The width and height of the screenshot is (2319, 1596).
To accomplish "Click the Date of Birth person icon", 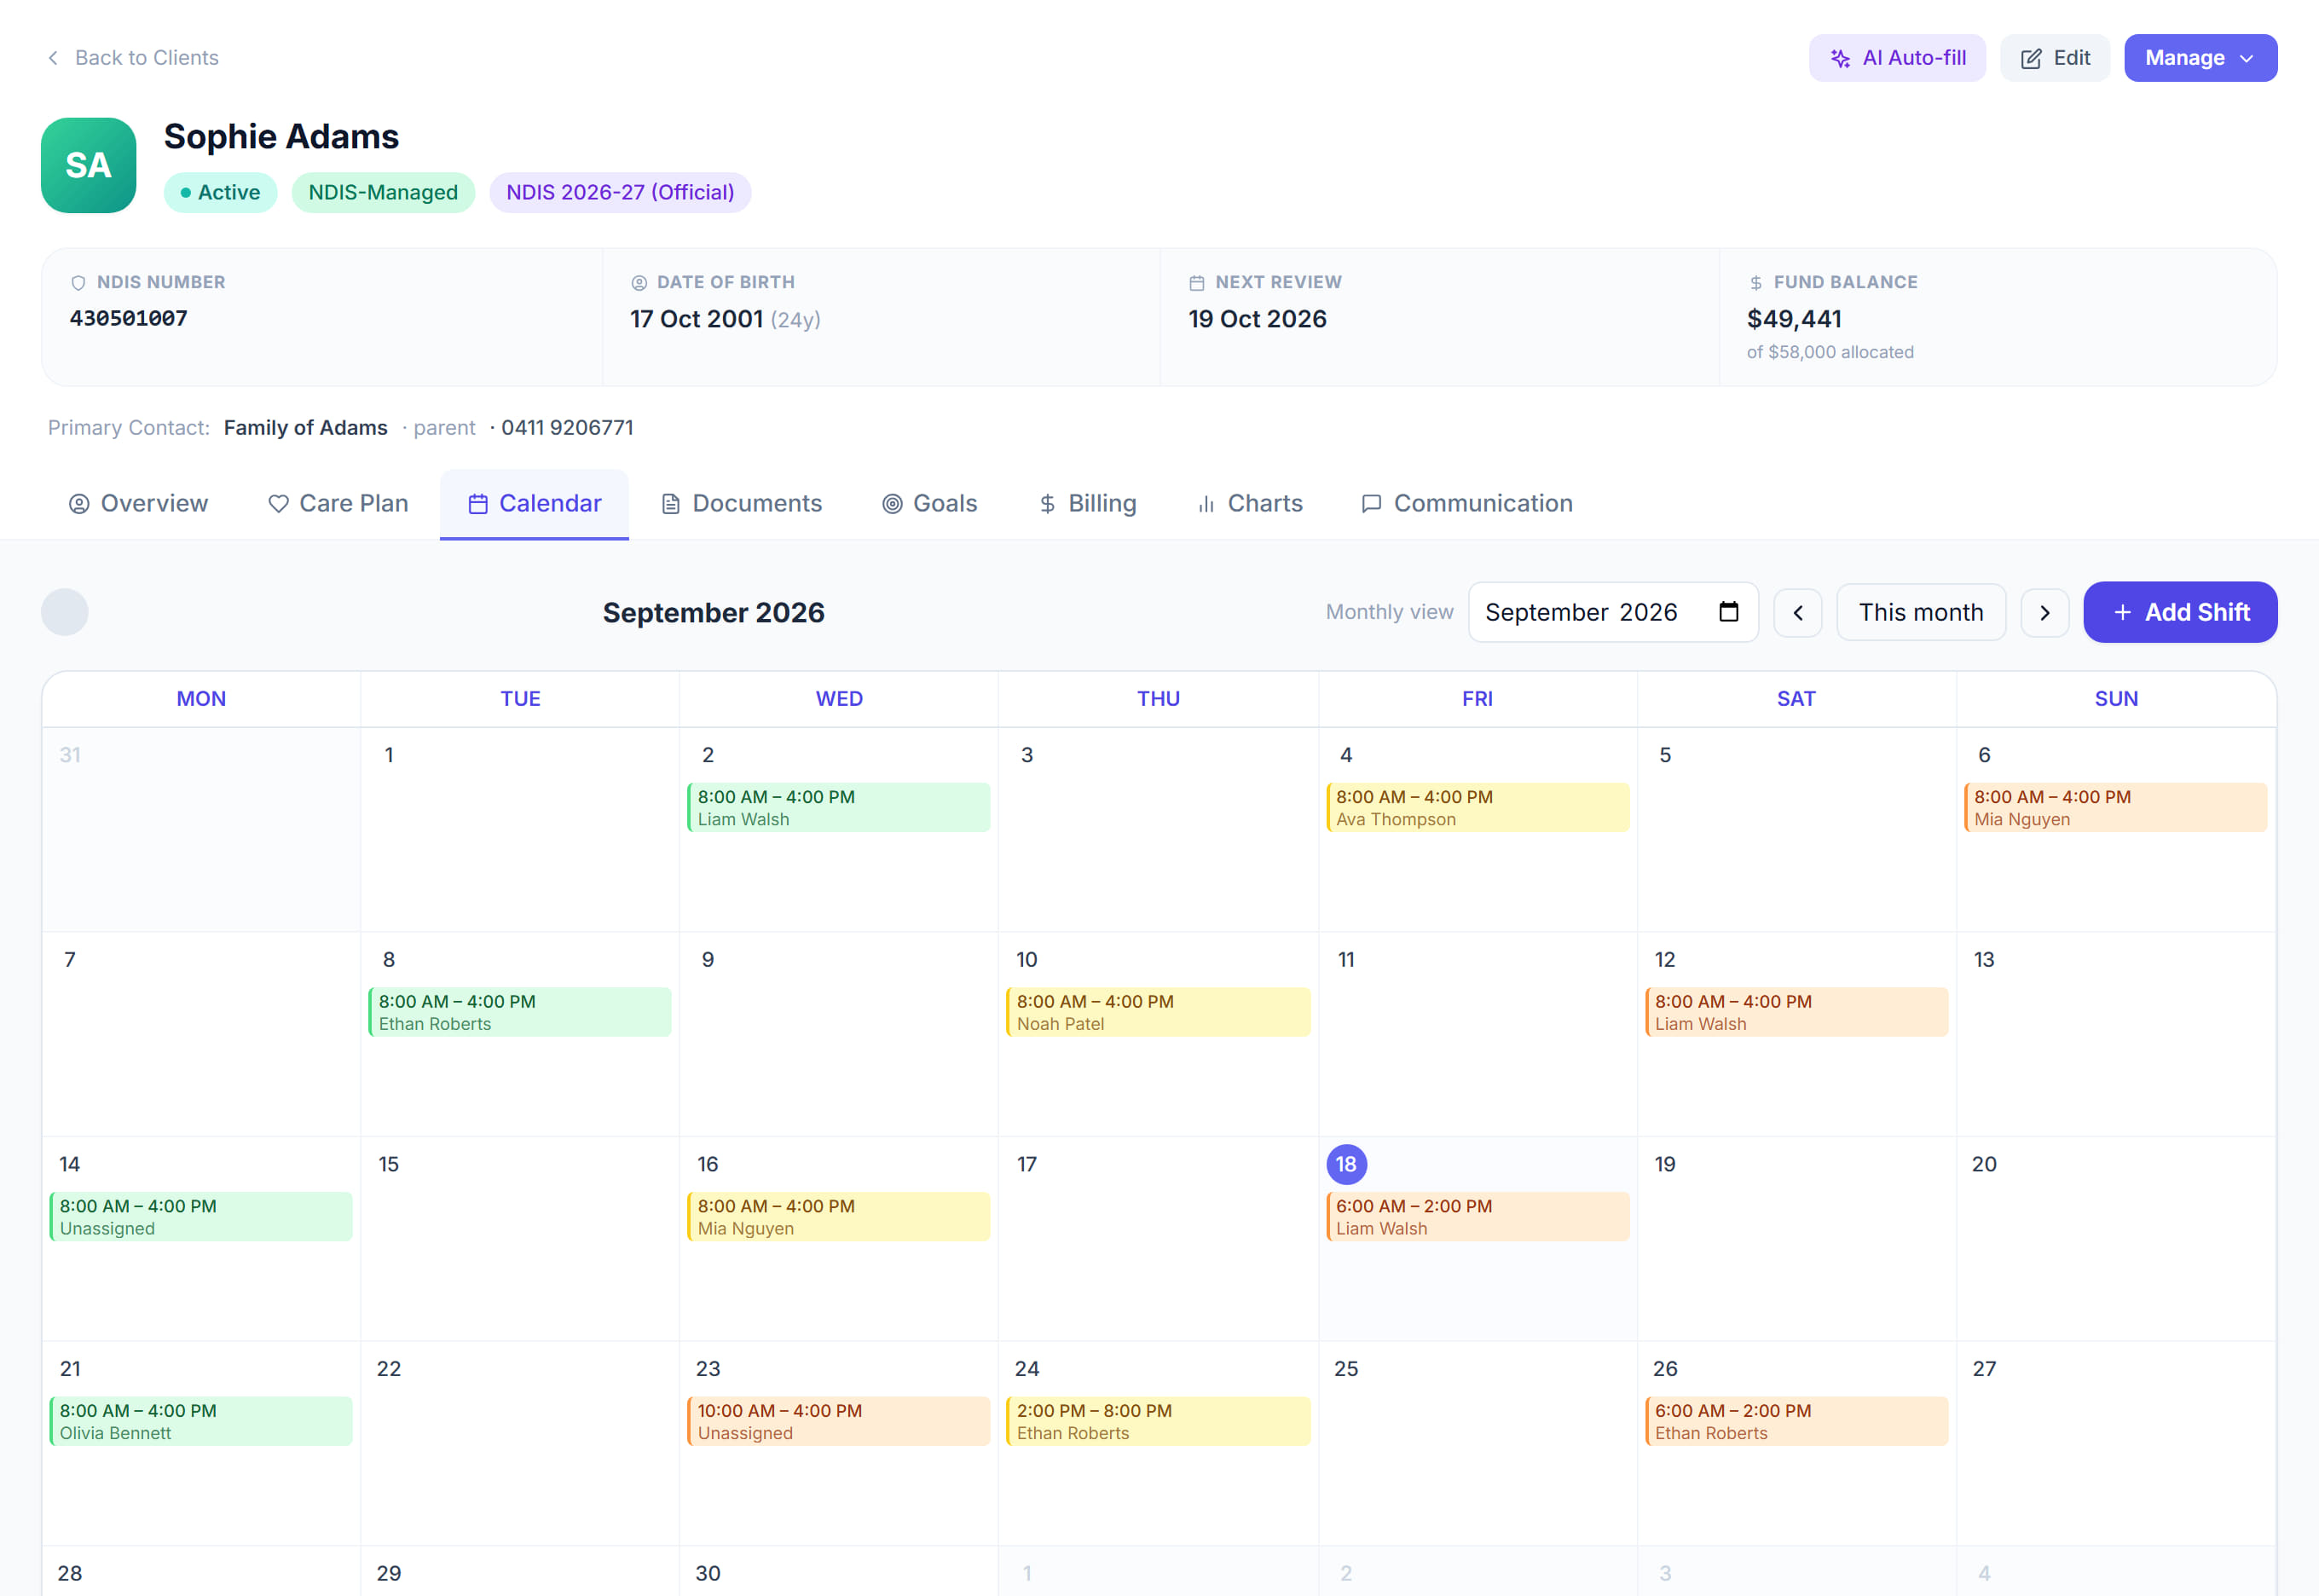I will 639,283.
